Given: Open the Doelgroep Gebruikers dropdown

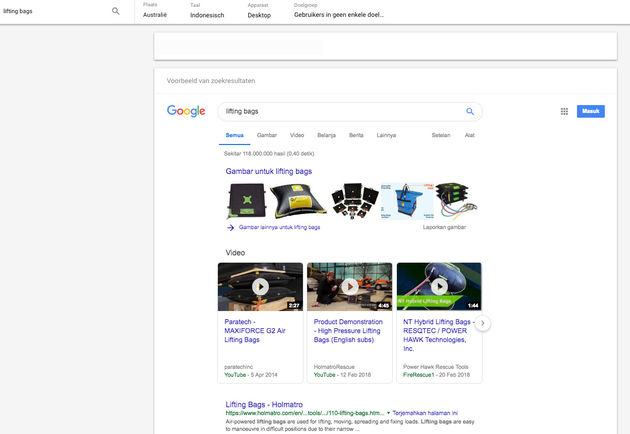Looking at the screenshot, I should coord(339,11).
